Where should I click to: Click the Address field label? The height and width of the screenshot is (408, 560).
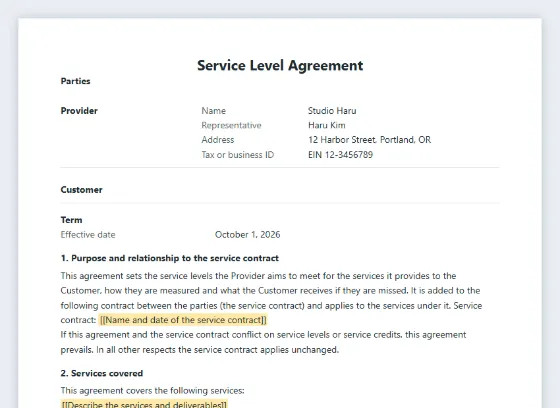click(218, 140)
